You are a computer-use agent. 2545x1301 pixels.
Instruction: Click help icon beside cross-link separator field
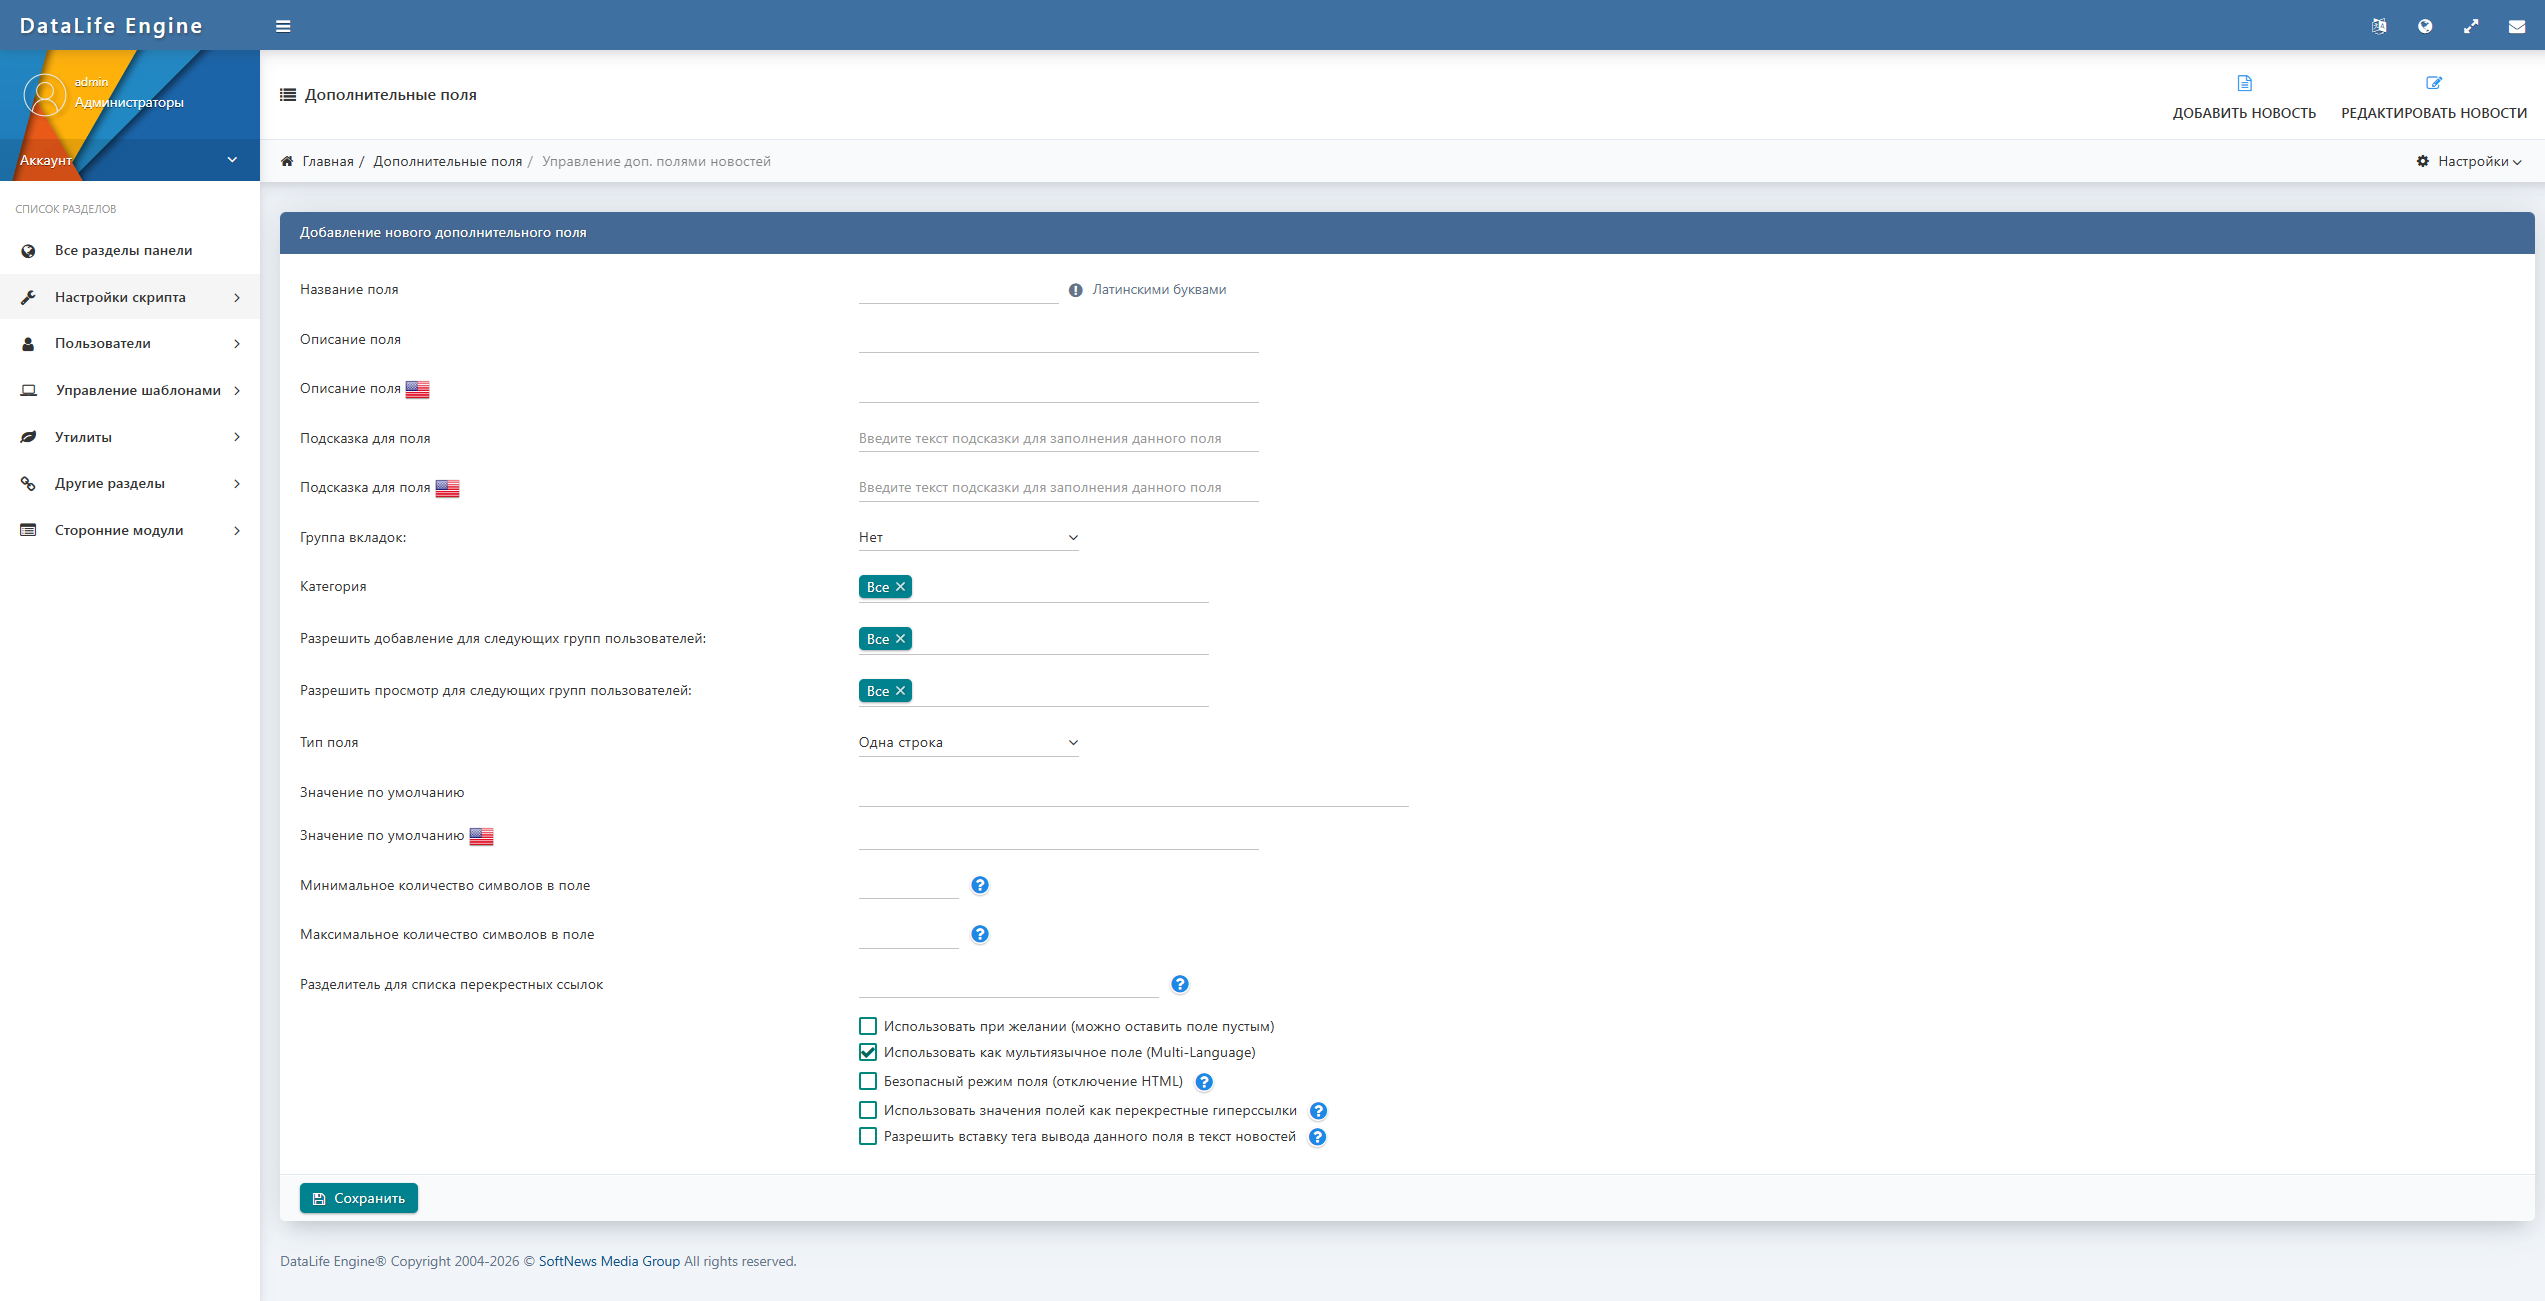(1180, 984)
